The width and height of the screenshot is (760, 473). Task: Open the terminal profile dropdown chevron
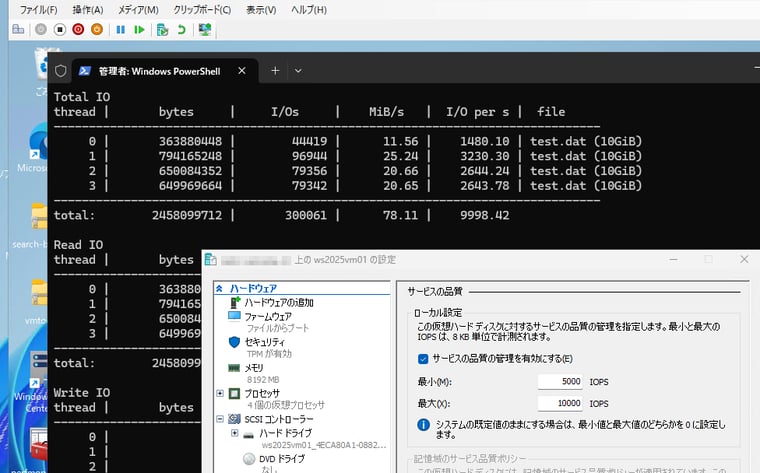click(298, 71)
